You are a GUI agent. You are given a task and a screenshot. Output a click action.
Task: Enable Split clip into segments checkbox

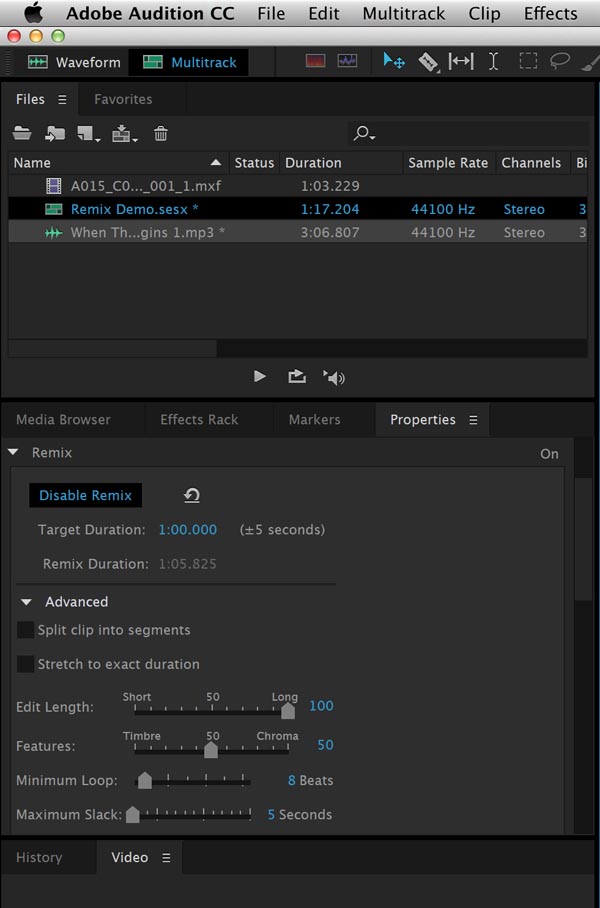[x=25, y=629]
